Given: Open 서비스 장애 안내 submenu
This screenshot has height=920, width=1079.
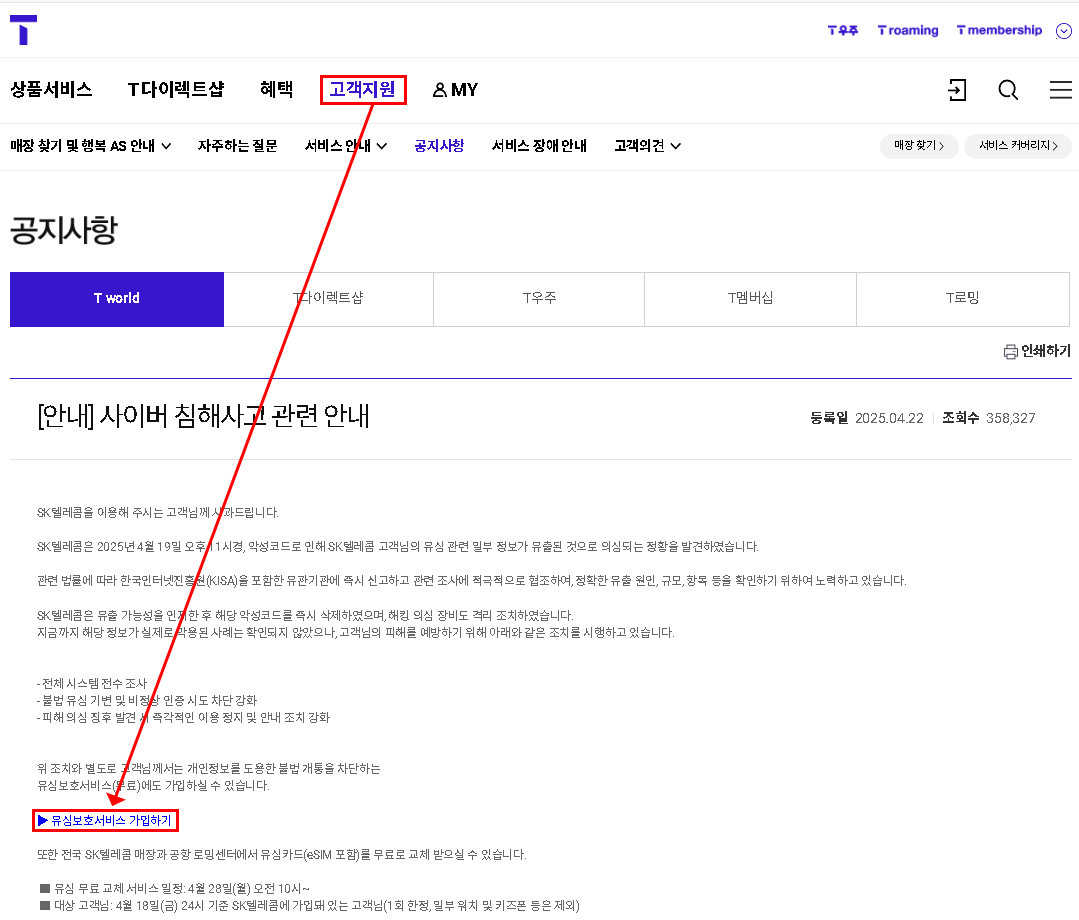Looking at the screenshot, I should coord(539,146).
